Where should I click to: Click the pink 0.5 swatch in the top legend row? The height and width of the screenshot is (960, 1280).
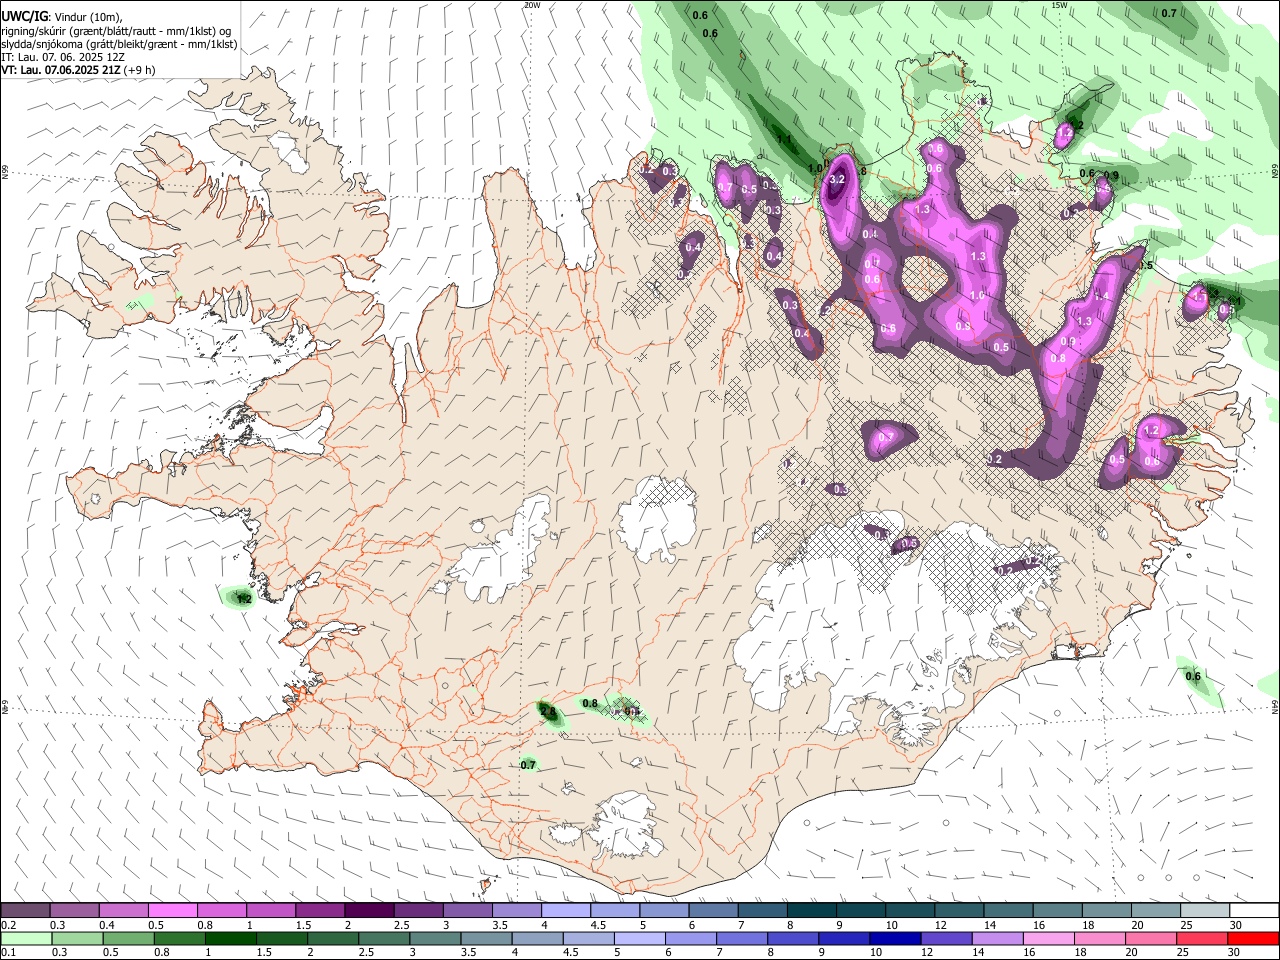point(172,911)
